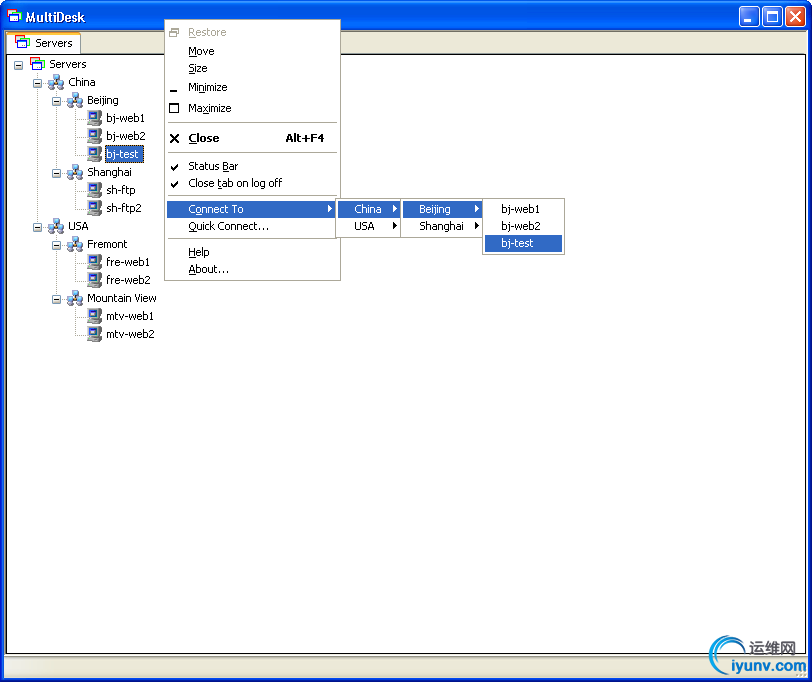Choose Minimize from the system menu
812x682 pixels.
coord(253,88)
